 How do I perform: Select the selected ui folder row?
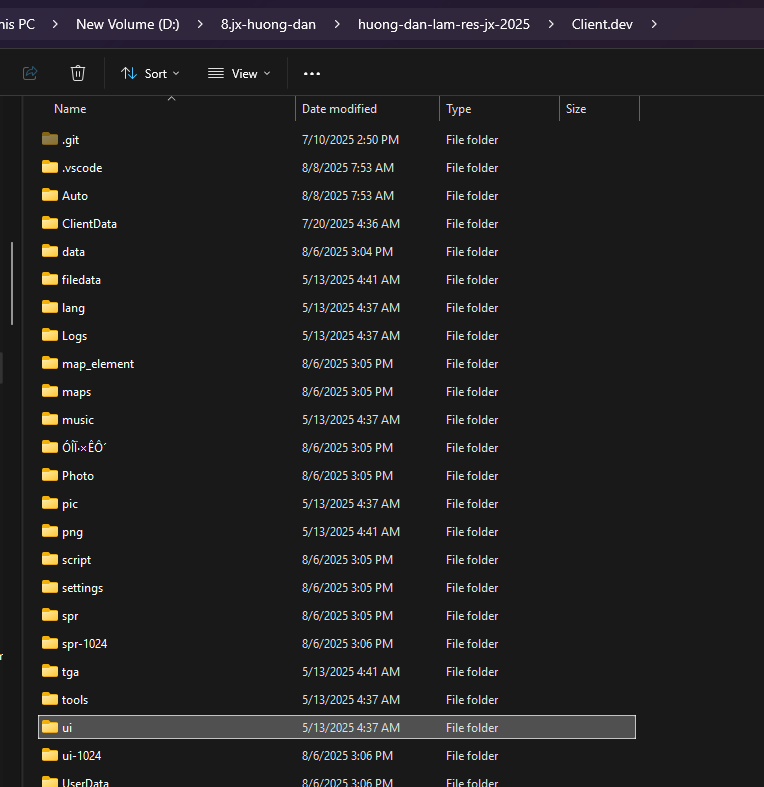pos(336,728)
